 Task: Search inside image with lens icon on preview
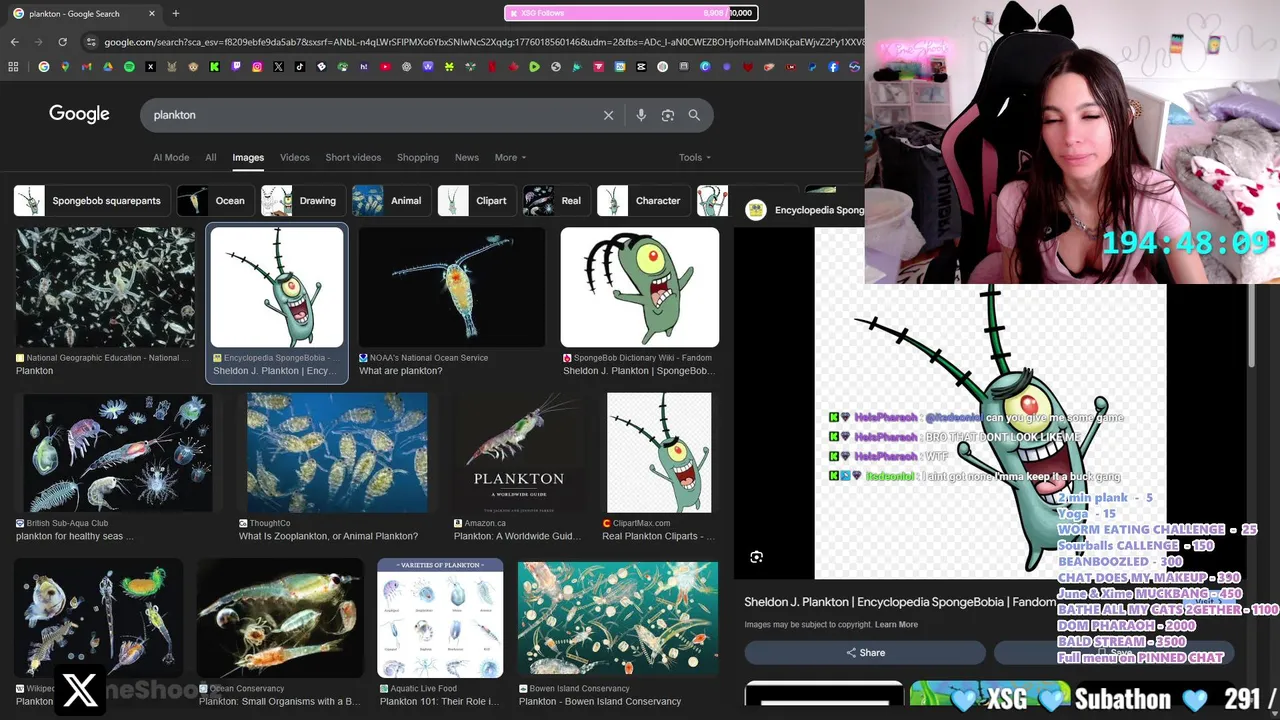[x=756, y=557]
